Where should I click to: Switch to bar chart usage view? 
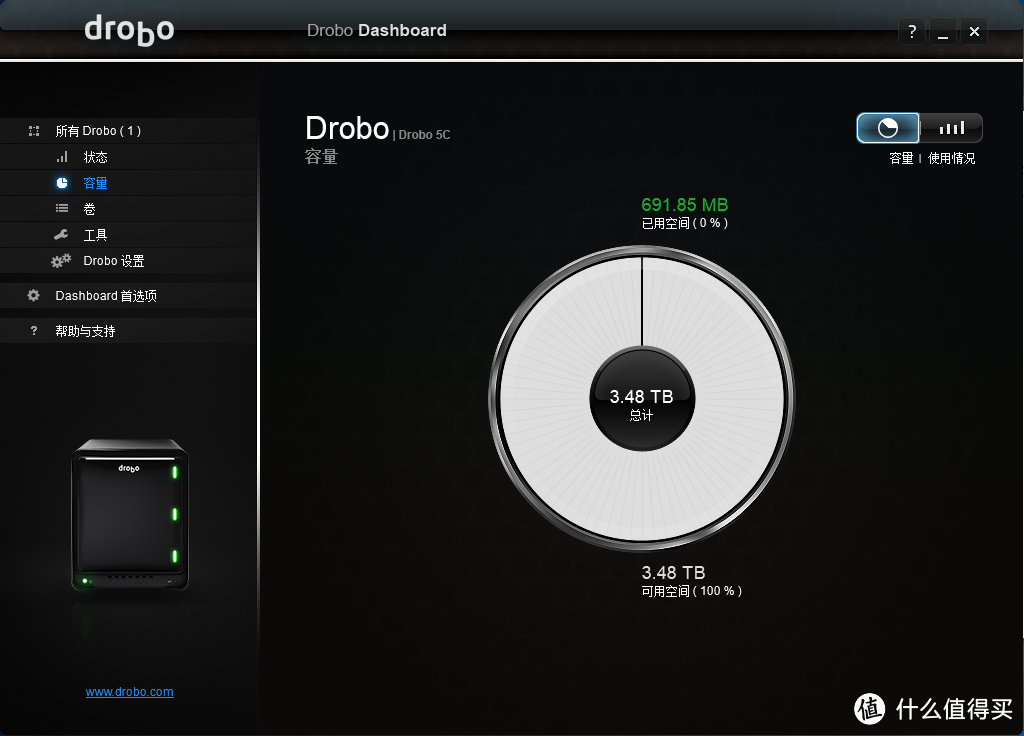[951, 128]
